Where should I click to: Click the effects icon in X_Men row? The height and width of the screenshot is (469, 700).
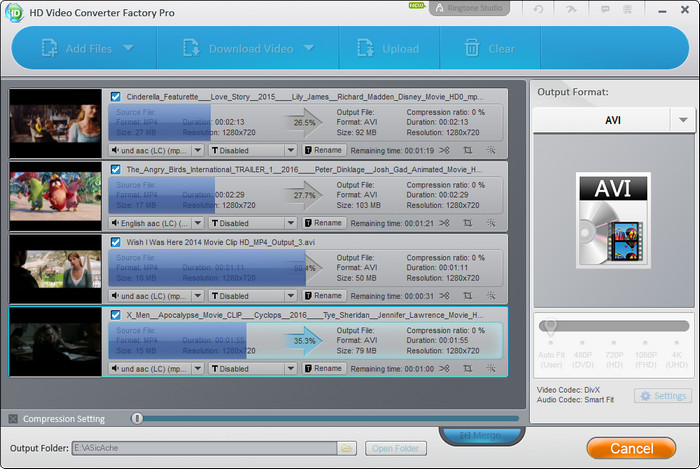point(491,369)
